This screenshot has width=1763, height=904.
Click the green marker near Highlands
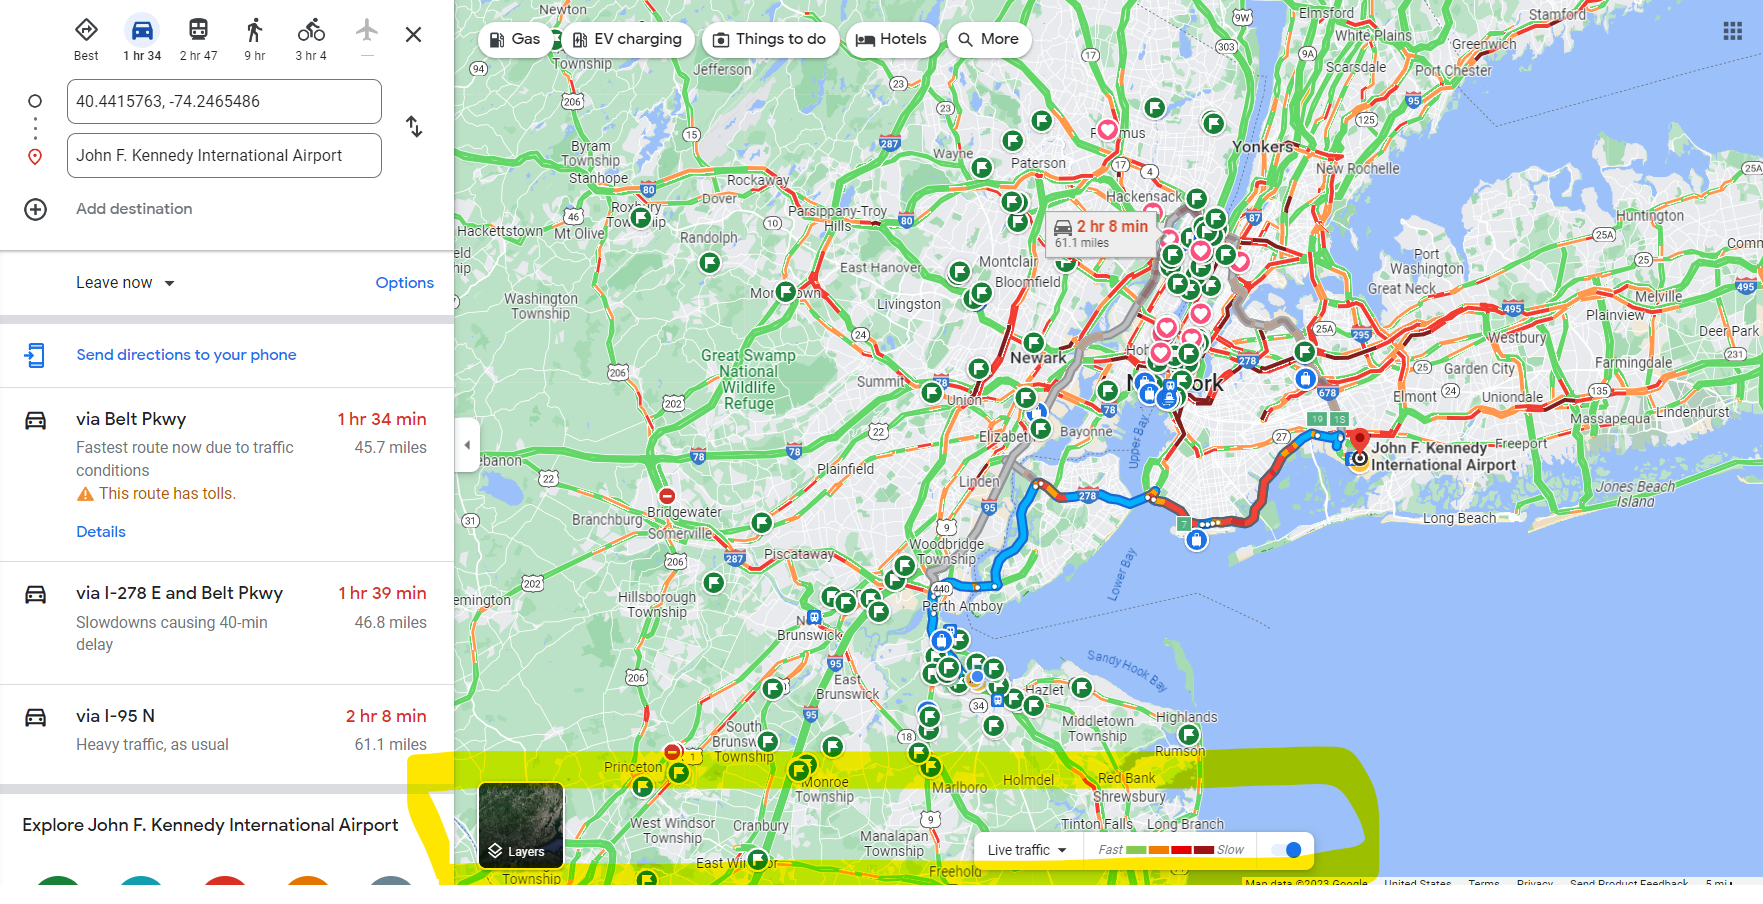pos(1189,736)
